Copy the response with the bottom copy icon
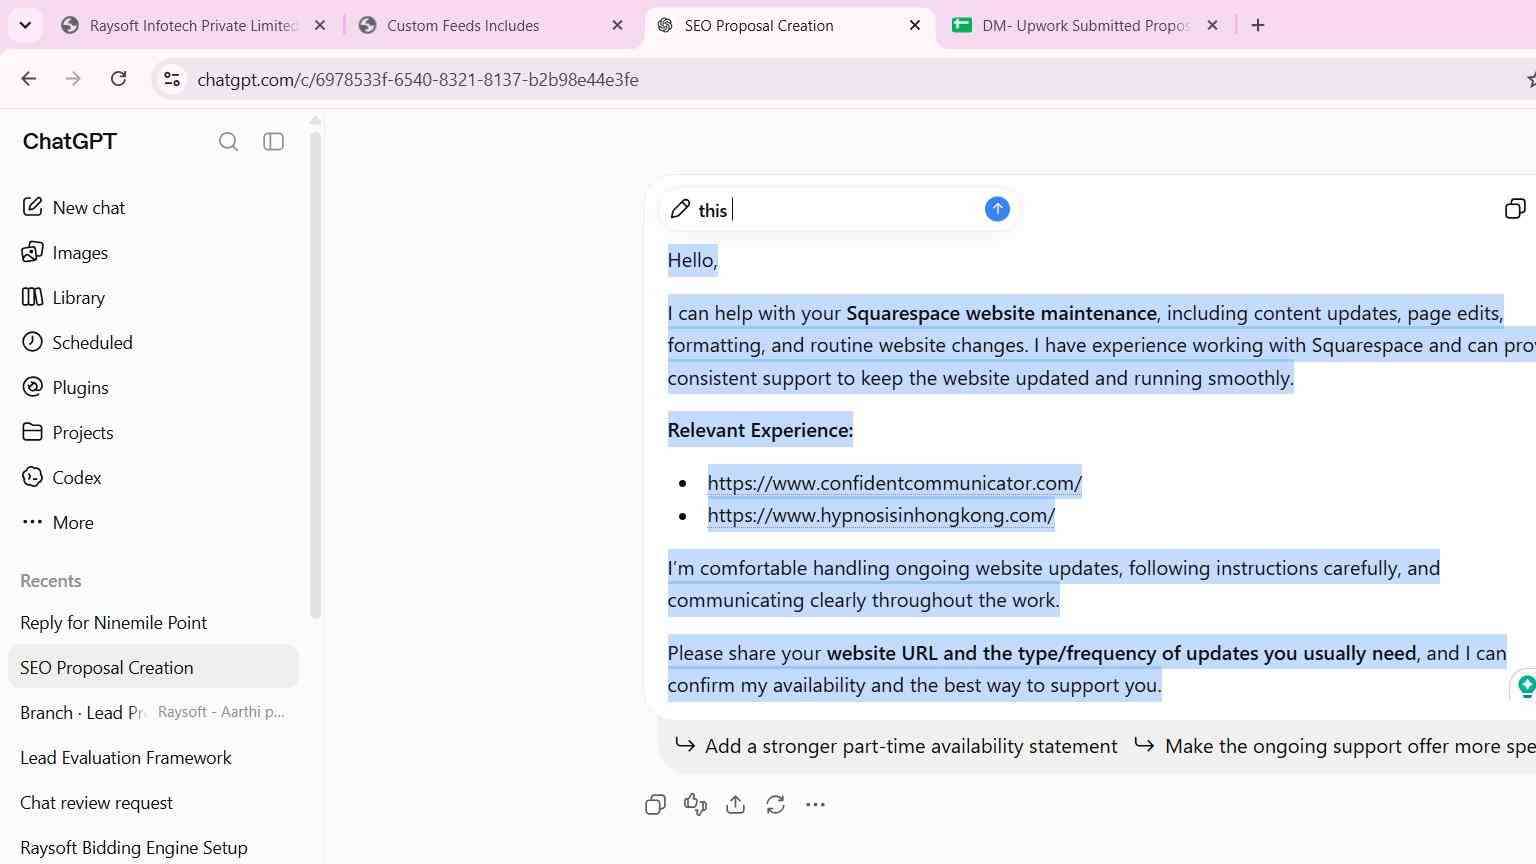The width and height of the screenshot is (1536, 864). point(655,805)
